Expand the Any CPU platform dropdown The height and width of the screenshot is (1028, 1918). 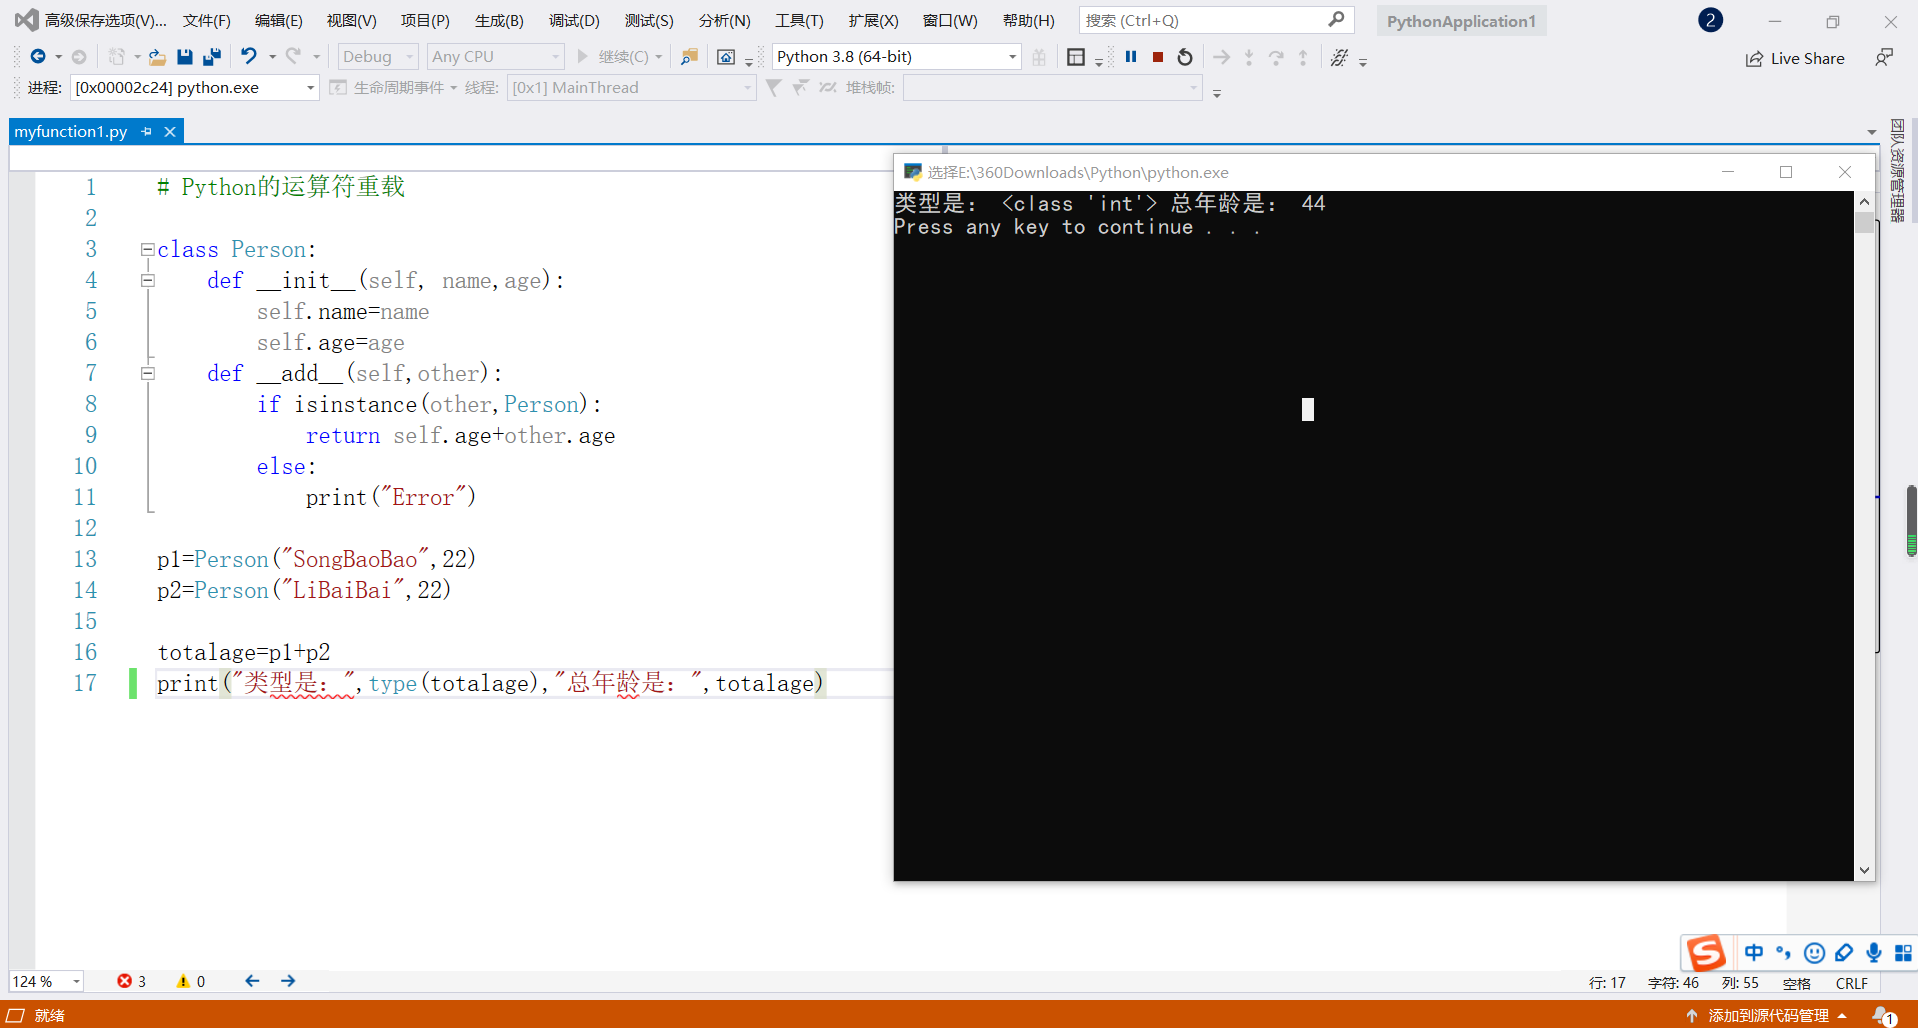pyautogui.click(x=495, y=56)
